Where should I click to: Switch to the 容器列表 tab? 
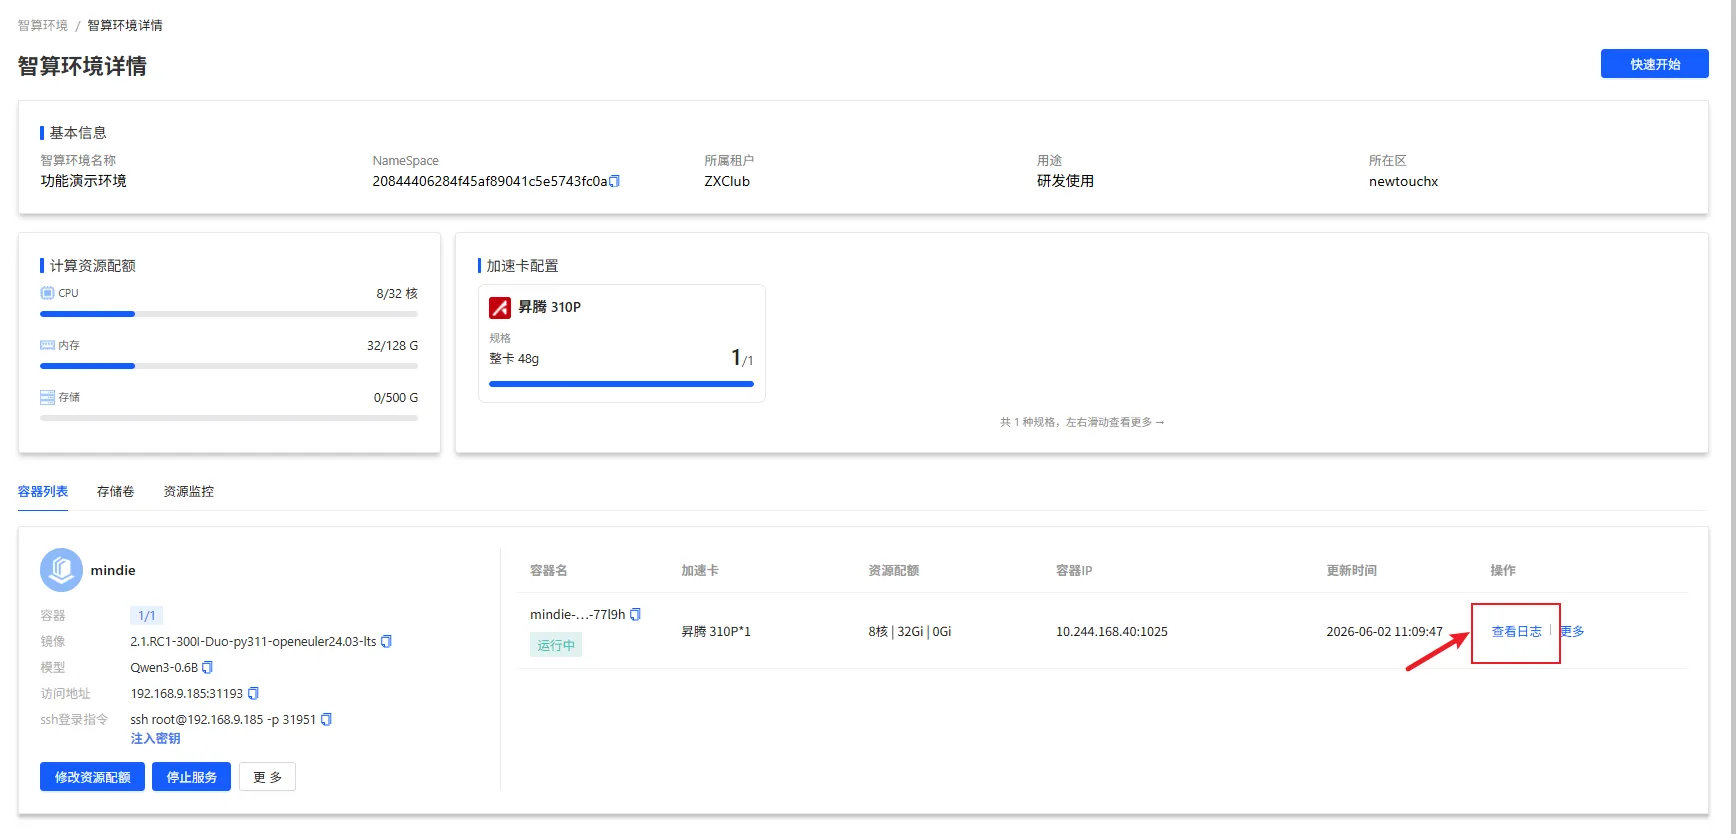point(43,491)
